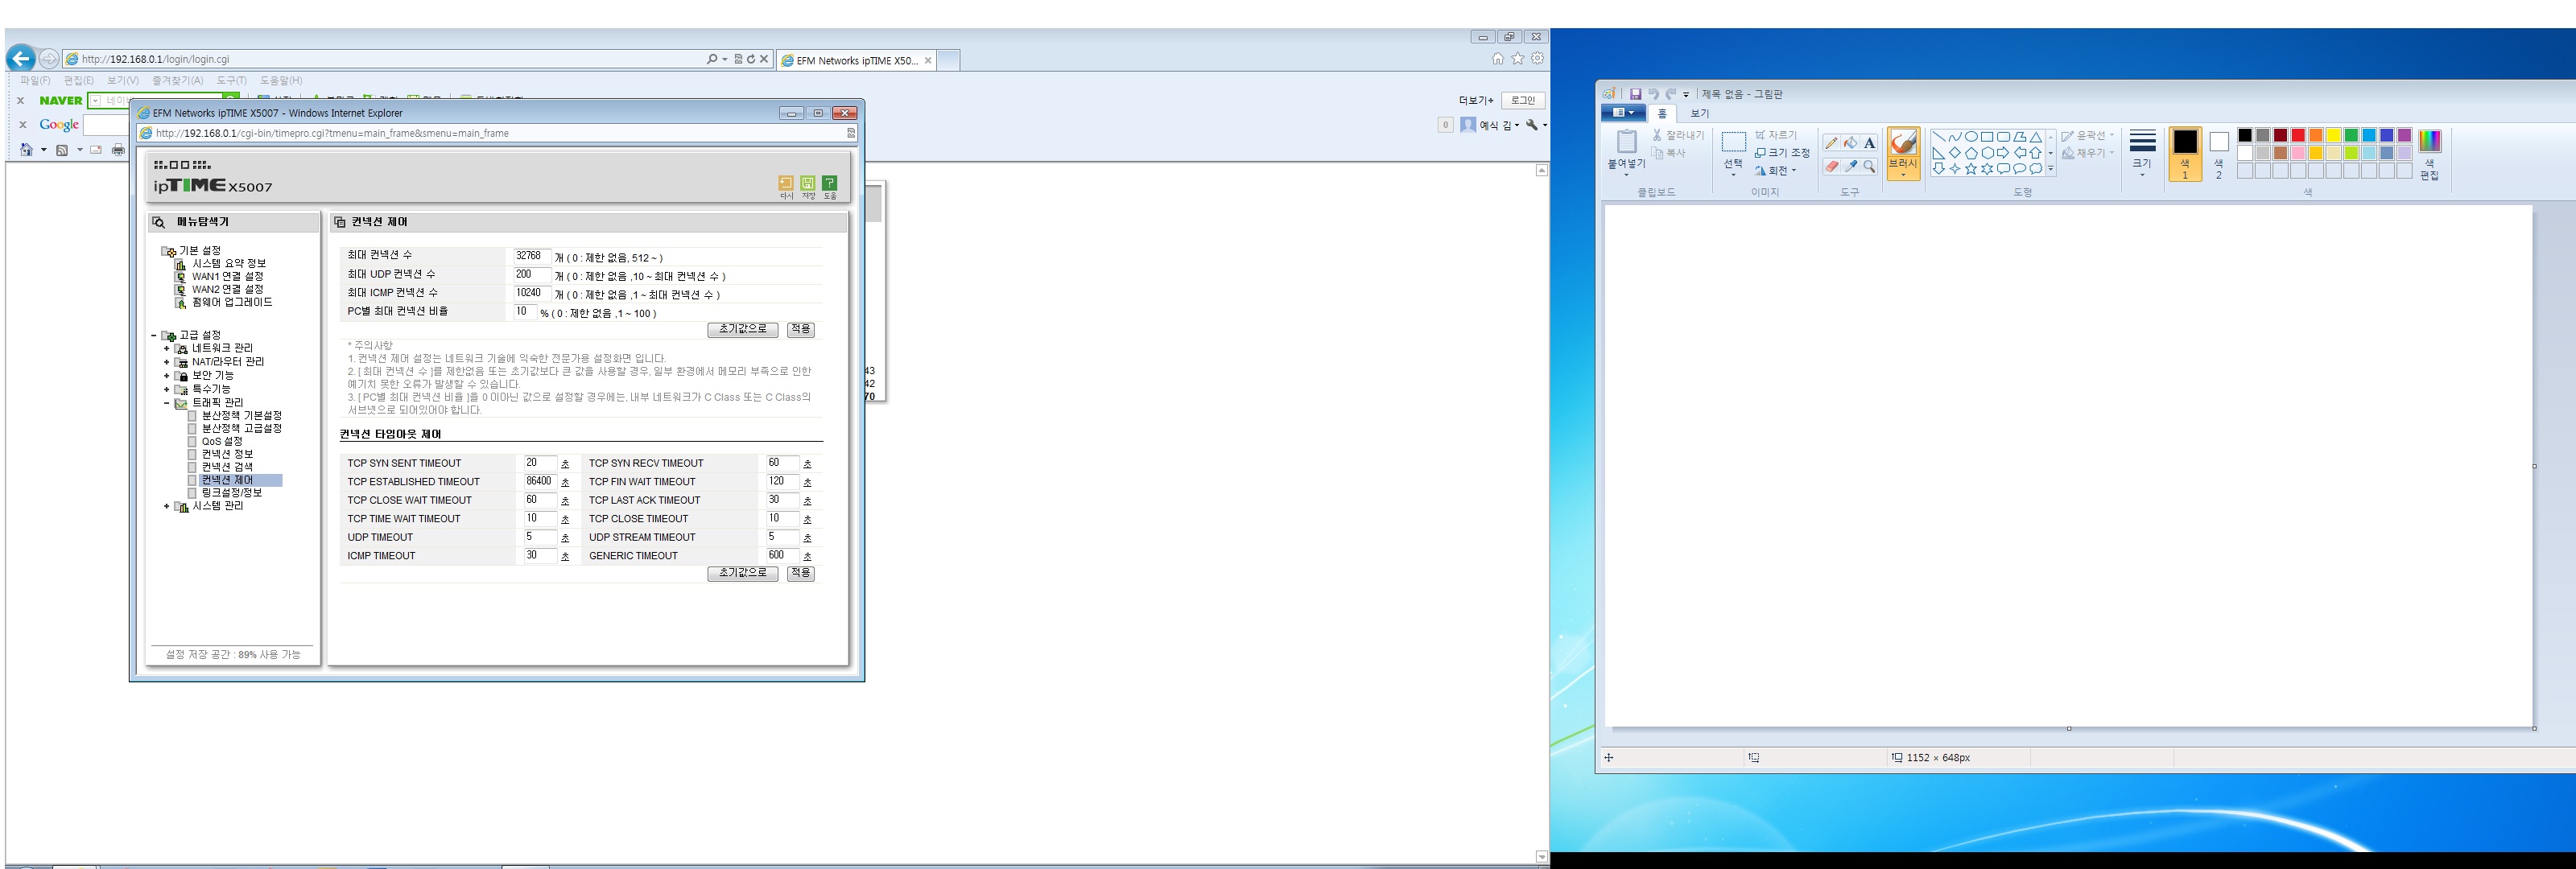
Task: Expand the 시스템 관리 tree node
Action: point(166,507)
